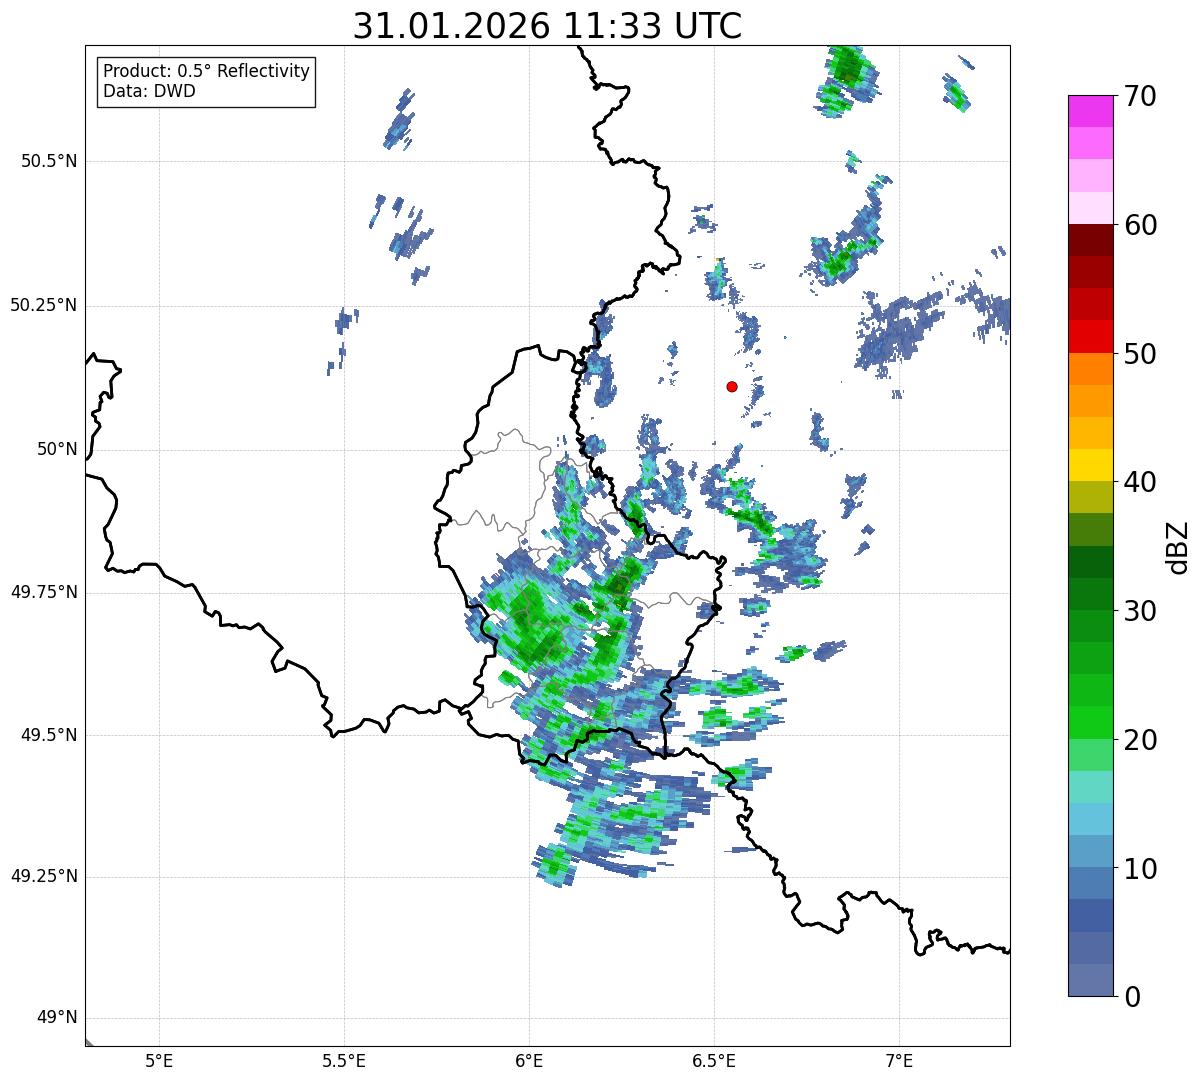Click the 40 value on colorbar
Screen dimensions: 1202x1081
coord(1143,482)
